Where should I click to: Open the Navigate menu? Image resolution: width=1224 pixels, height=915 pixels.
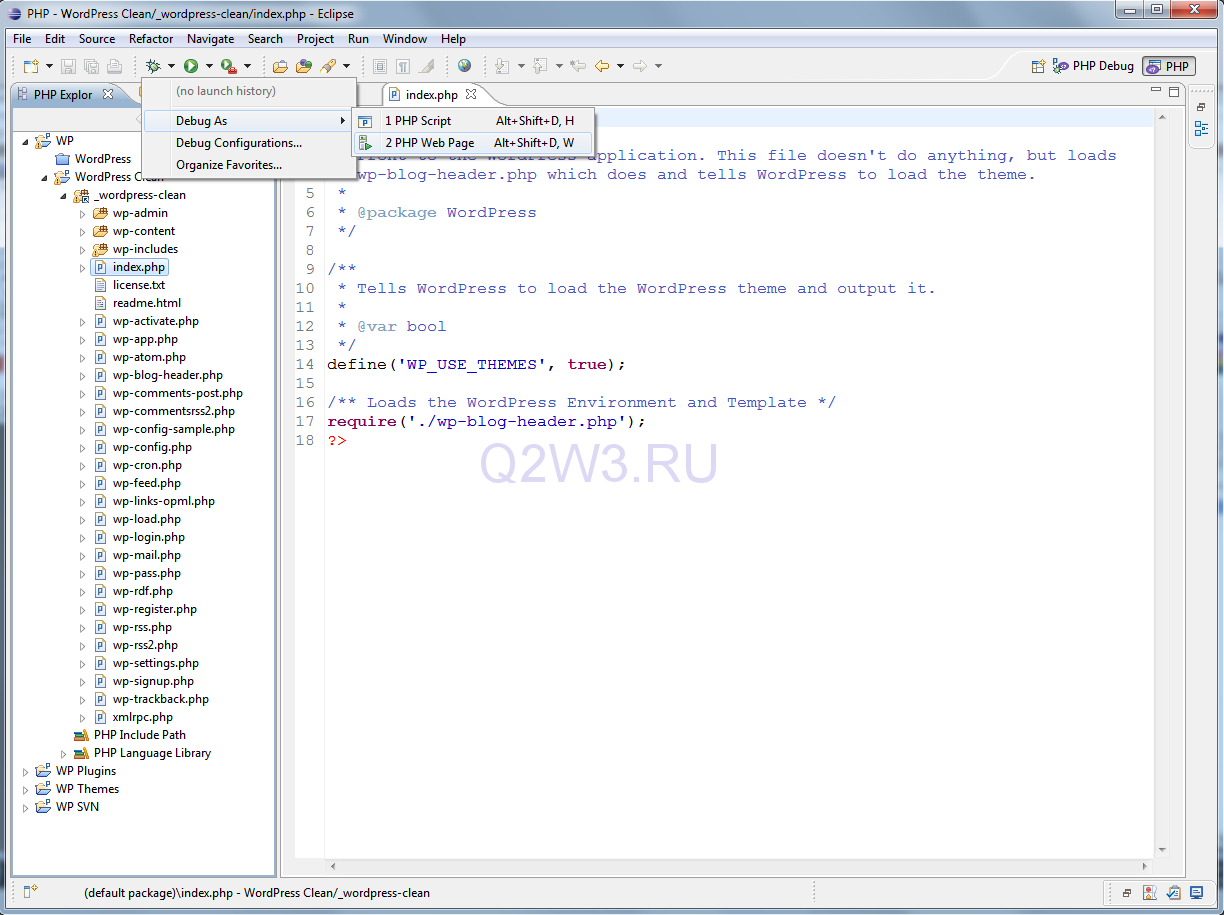click(210, 39)
